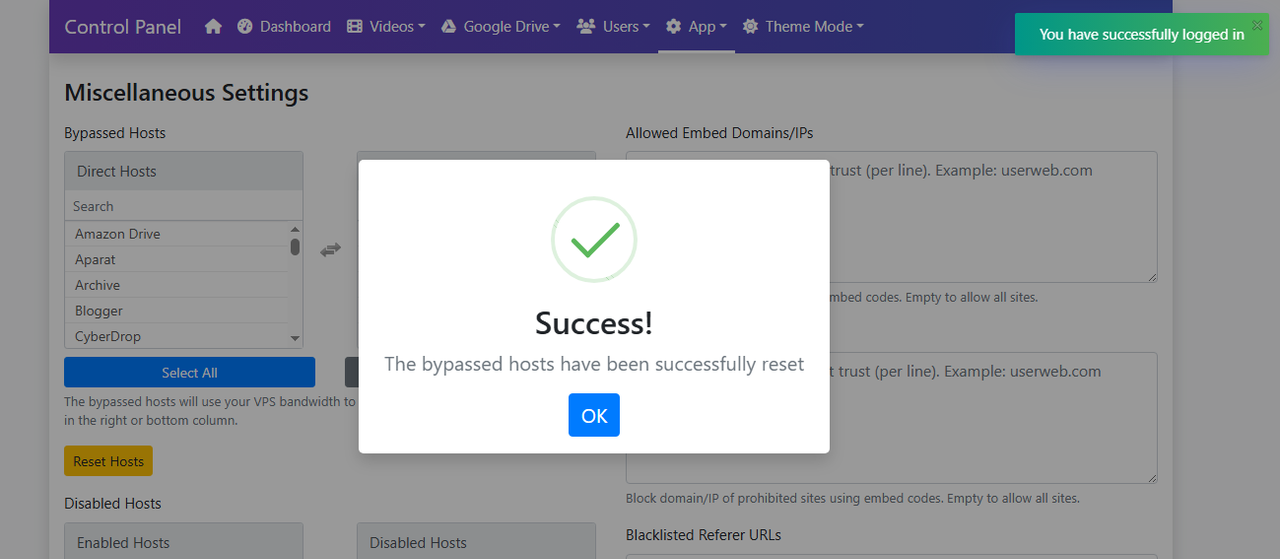Open the Users dropdown menu
Image resolution: width=1280 pixels, height=559 pixels.
tap(614, 27)
